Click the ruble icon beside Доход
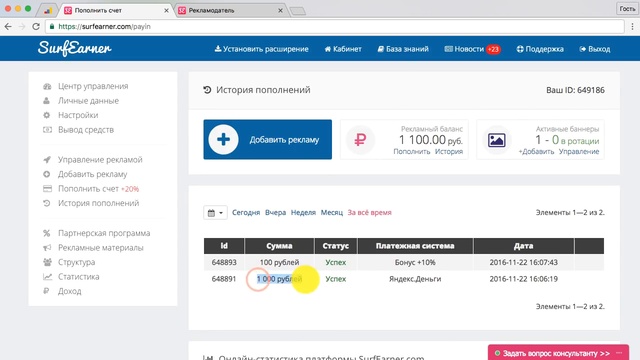Image resolution: width=640 pixels, height=360 pixels. [46, 291]
